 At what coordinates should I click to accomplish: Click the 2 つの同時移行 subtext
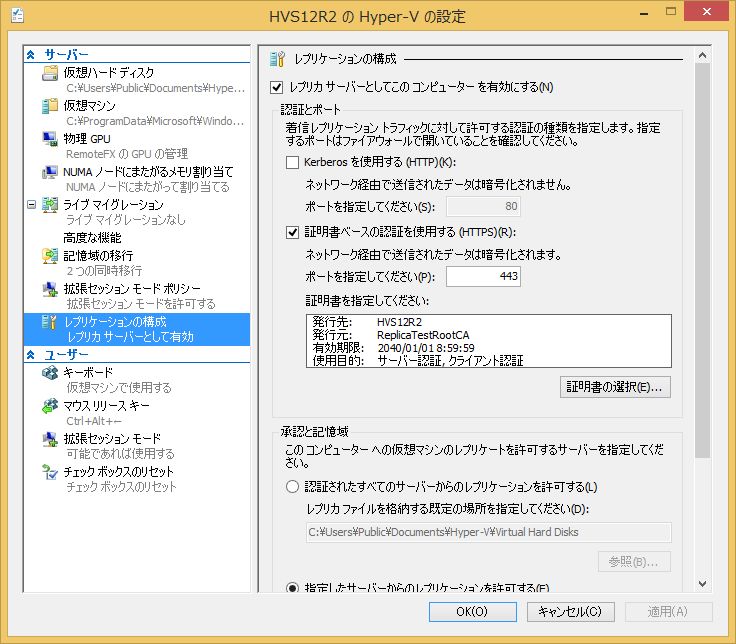(x=104, y=271)
